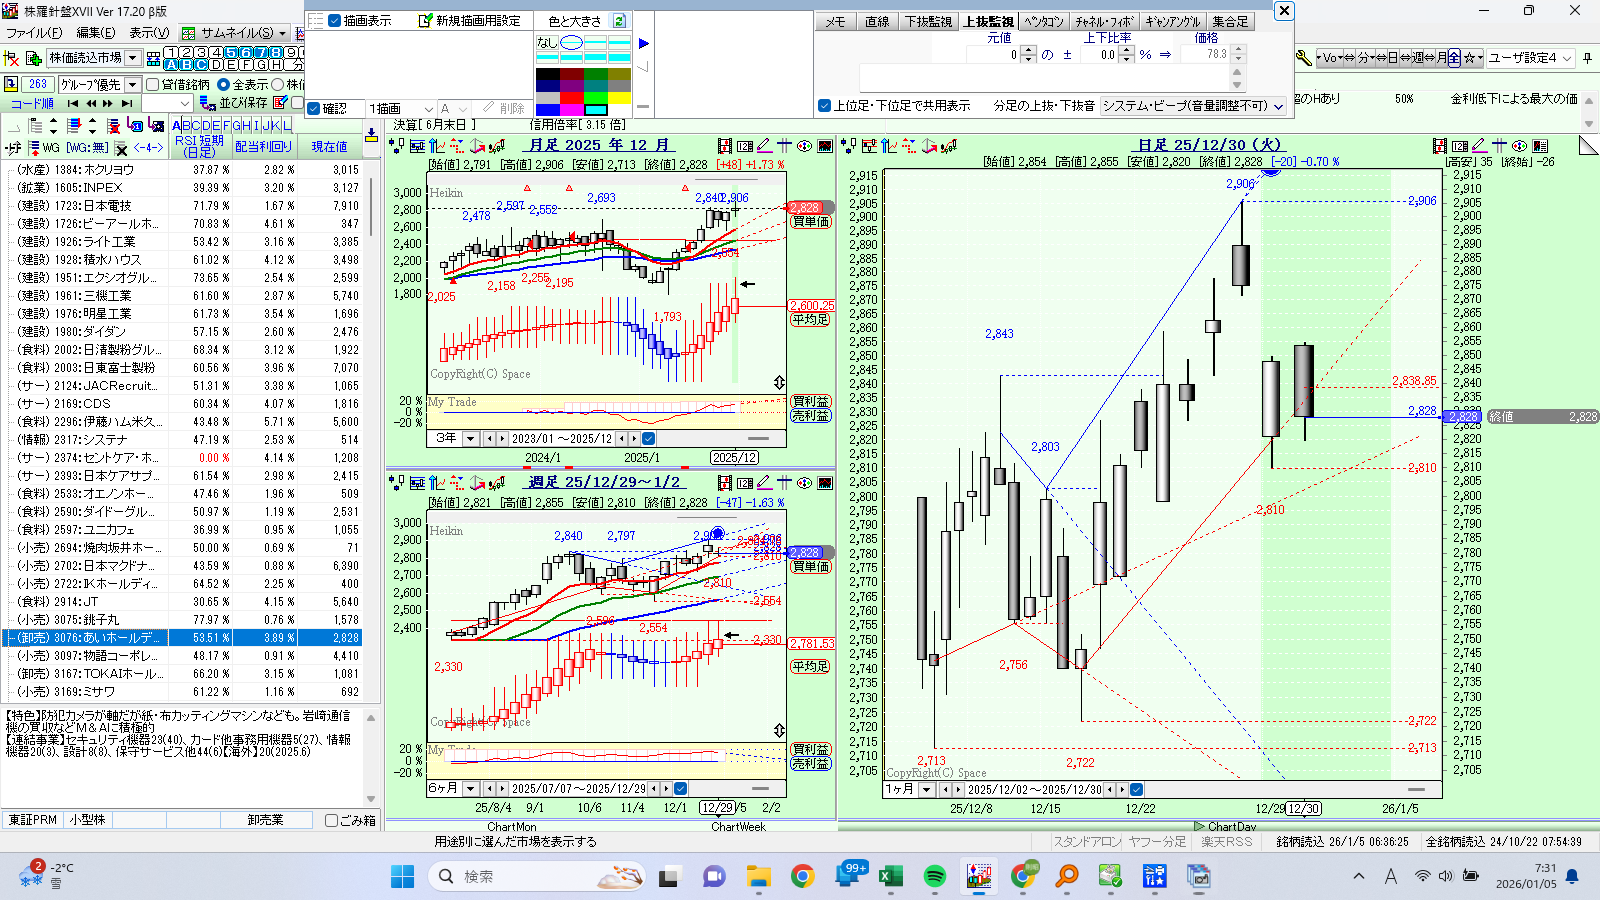The height and width of the screenshot is (900, 1600).
Task: Click the crosshair icon above monthly chart
Action: [784, 146]
